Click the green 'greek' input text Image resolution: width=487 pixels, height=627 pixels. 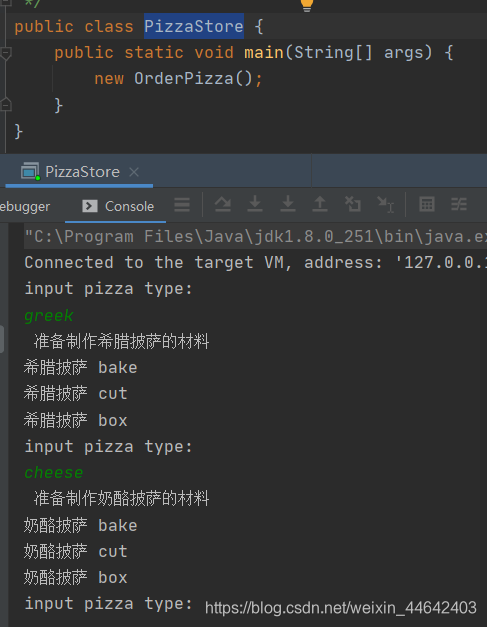pos(49,316)
